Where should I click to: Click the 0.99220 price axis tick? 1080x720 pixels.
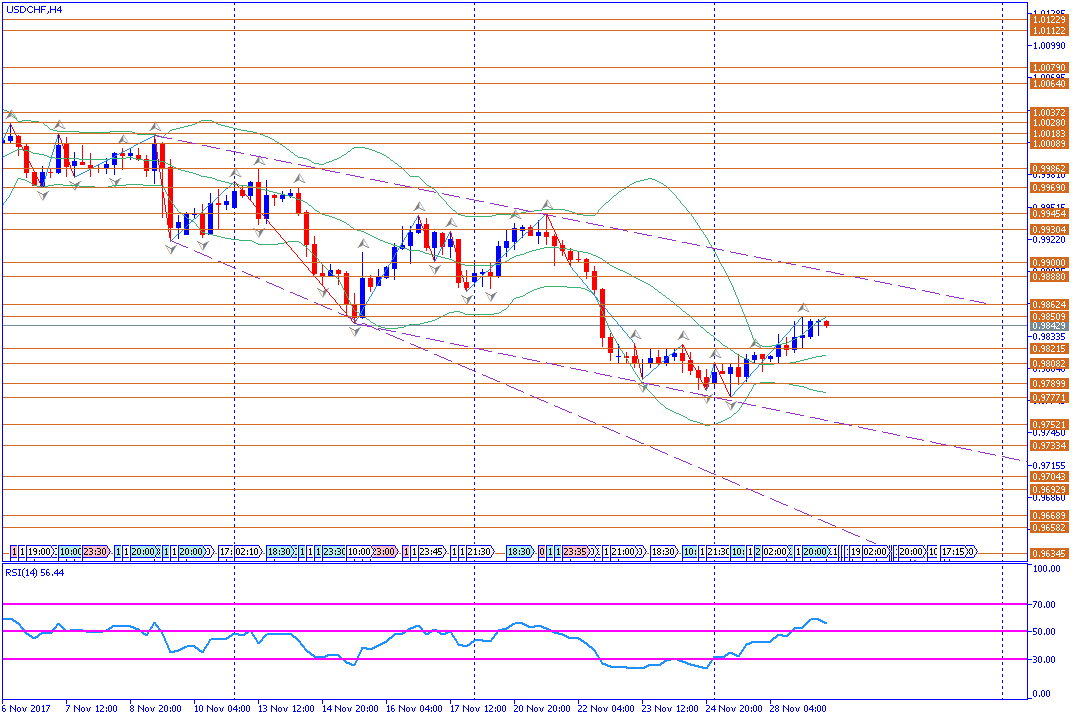tap(1050, 240)
